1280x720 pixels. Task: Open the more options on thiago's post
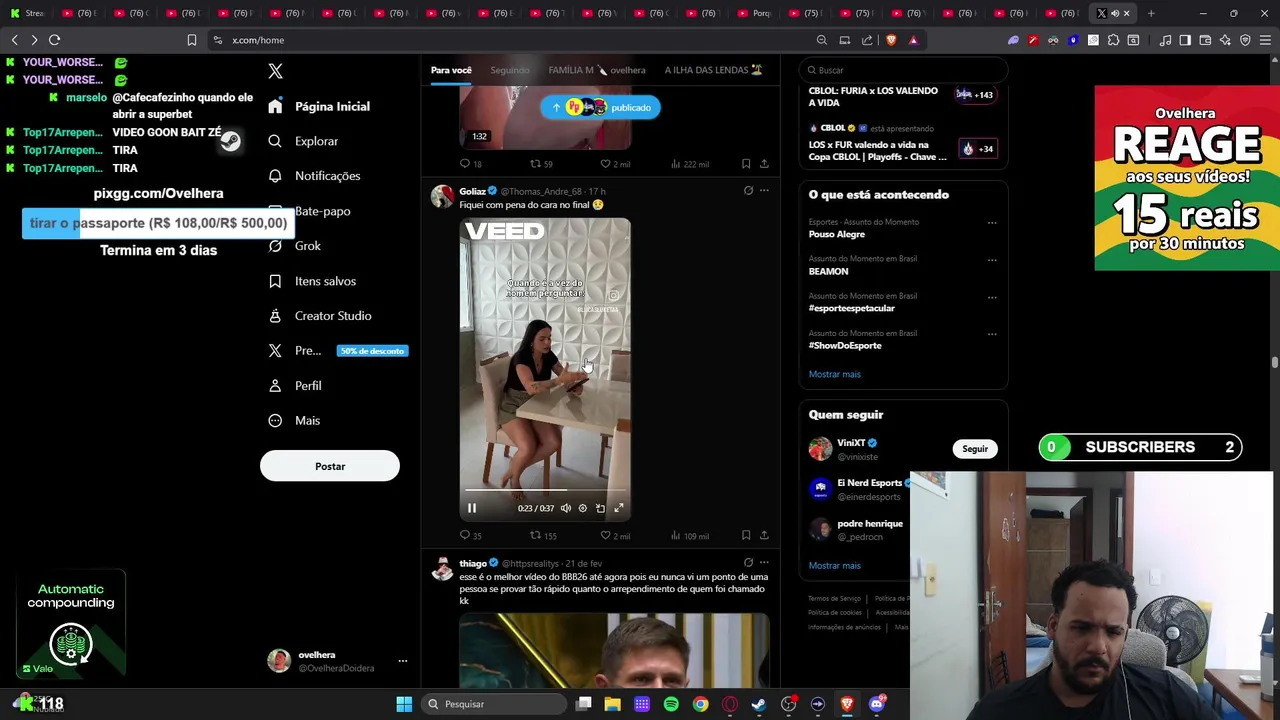coord(764,562)
